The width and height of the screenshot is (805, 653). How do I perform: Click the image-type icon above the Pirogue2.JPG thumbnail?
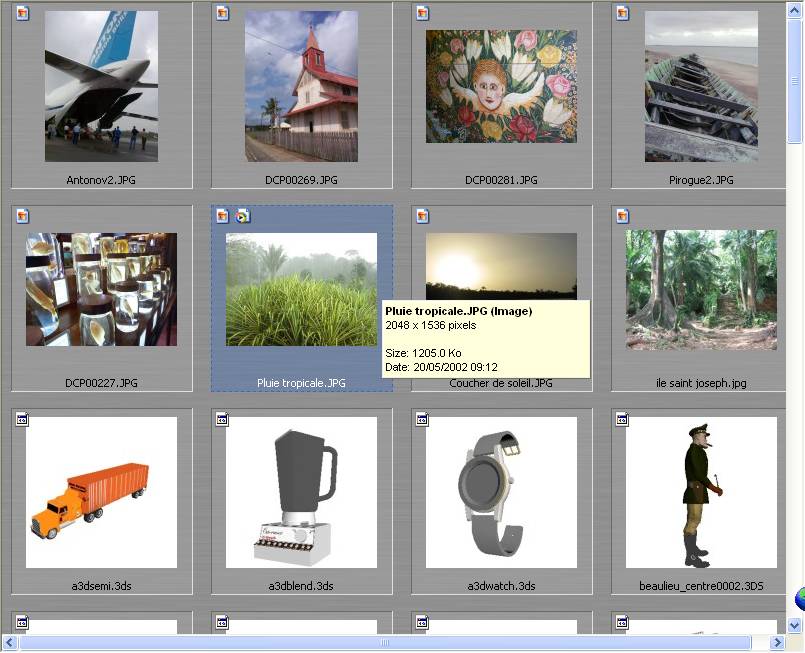point(622,13)
